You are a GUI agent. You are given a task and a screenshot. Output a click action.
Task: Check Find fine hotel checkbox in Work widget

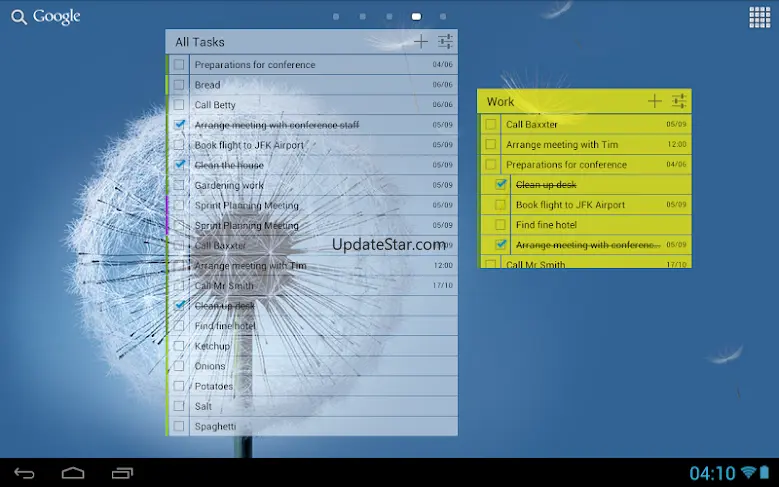500,225
